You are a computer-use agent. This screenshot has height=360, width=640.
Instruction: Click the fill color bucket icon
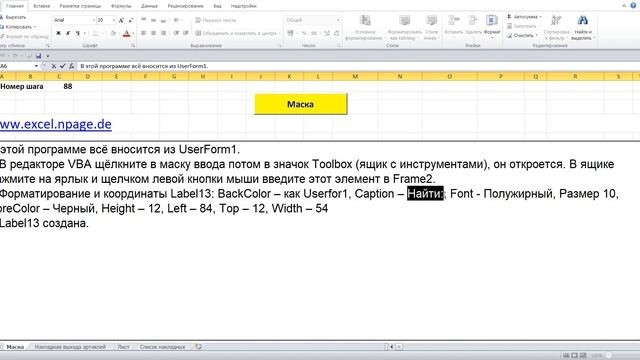click(113, 33)
